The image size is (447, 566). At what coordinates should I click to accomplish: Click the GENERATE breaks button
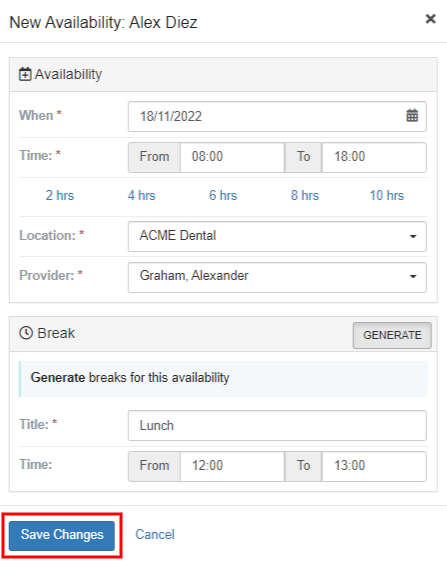click(392, 335)
